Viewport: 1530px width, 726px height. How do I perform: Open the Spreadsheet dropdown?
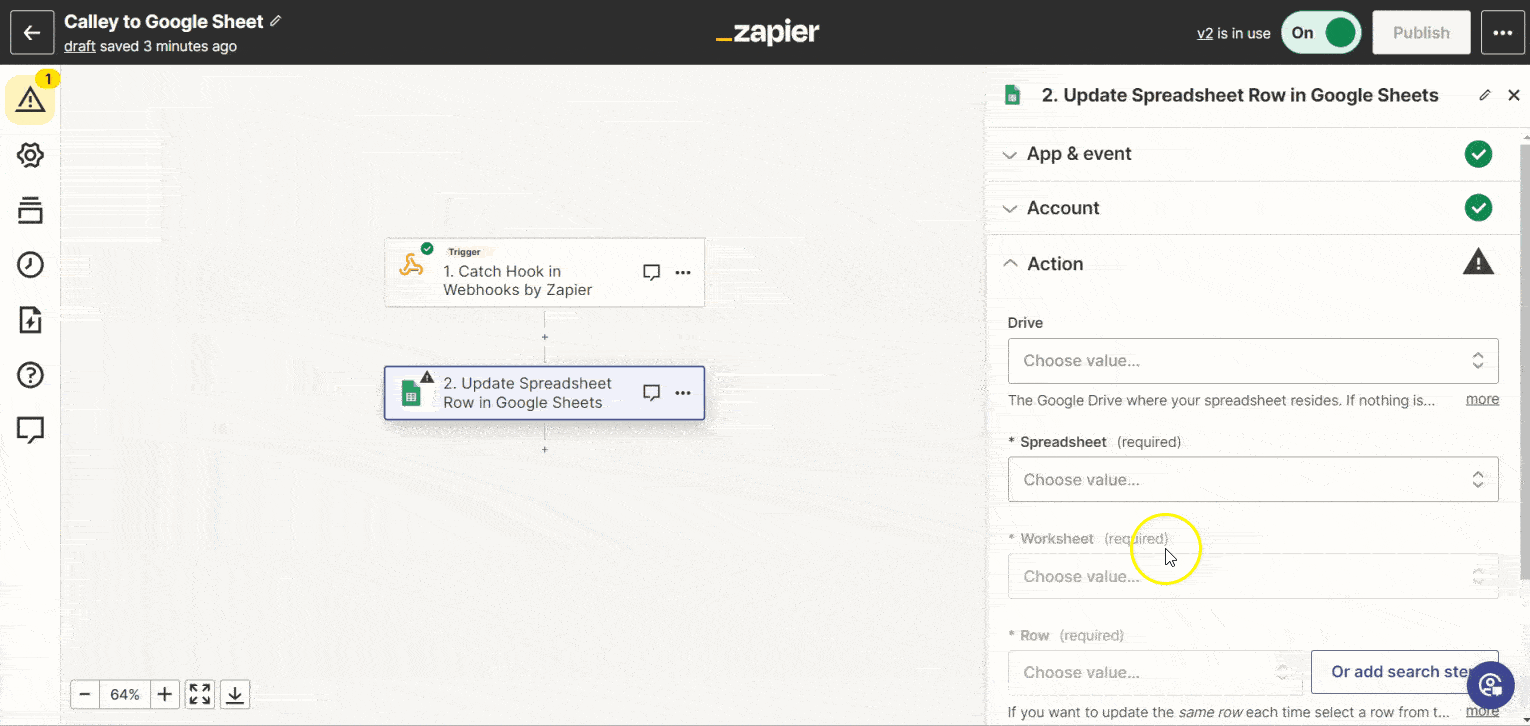click(x=1253, y=479)
